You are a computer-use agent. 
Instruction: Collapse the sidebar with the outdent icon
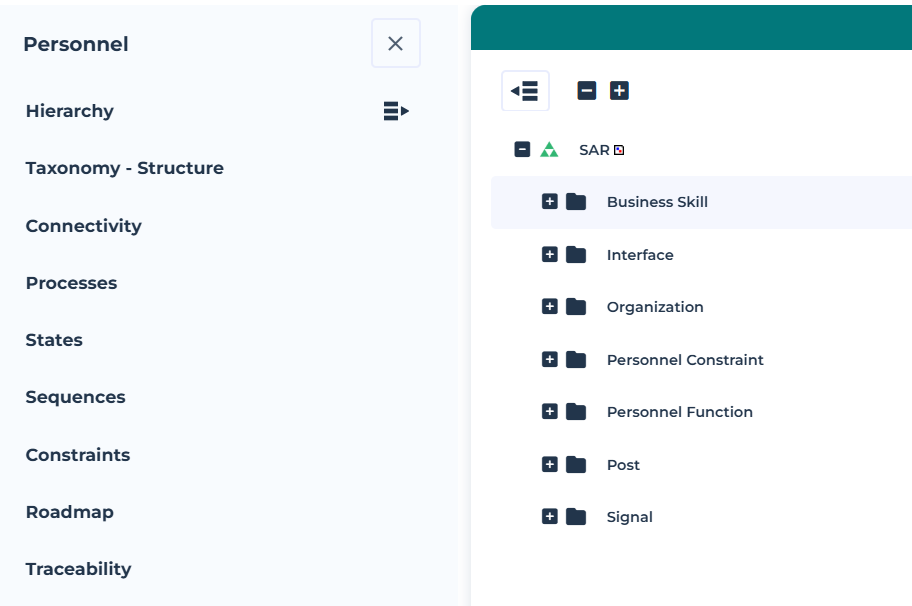click(525, 91)
